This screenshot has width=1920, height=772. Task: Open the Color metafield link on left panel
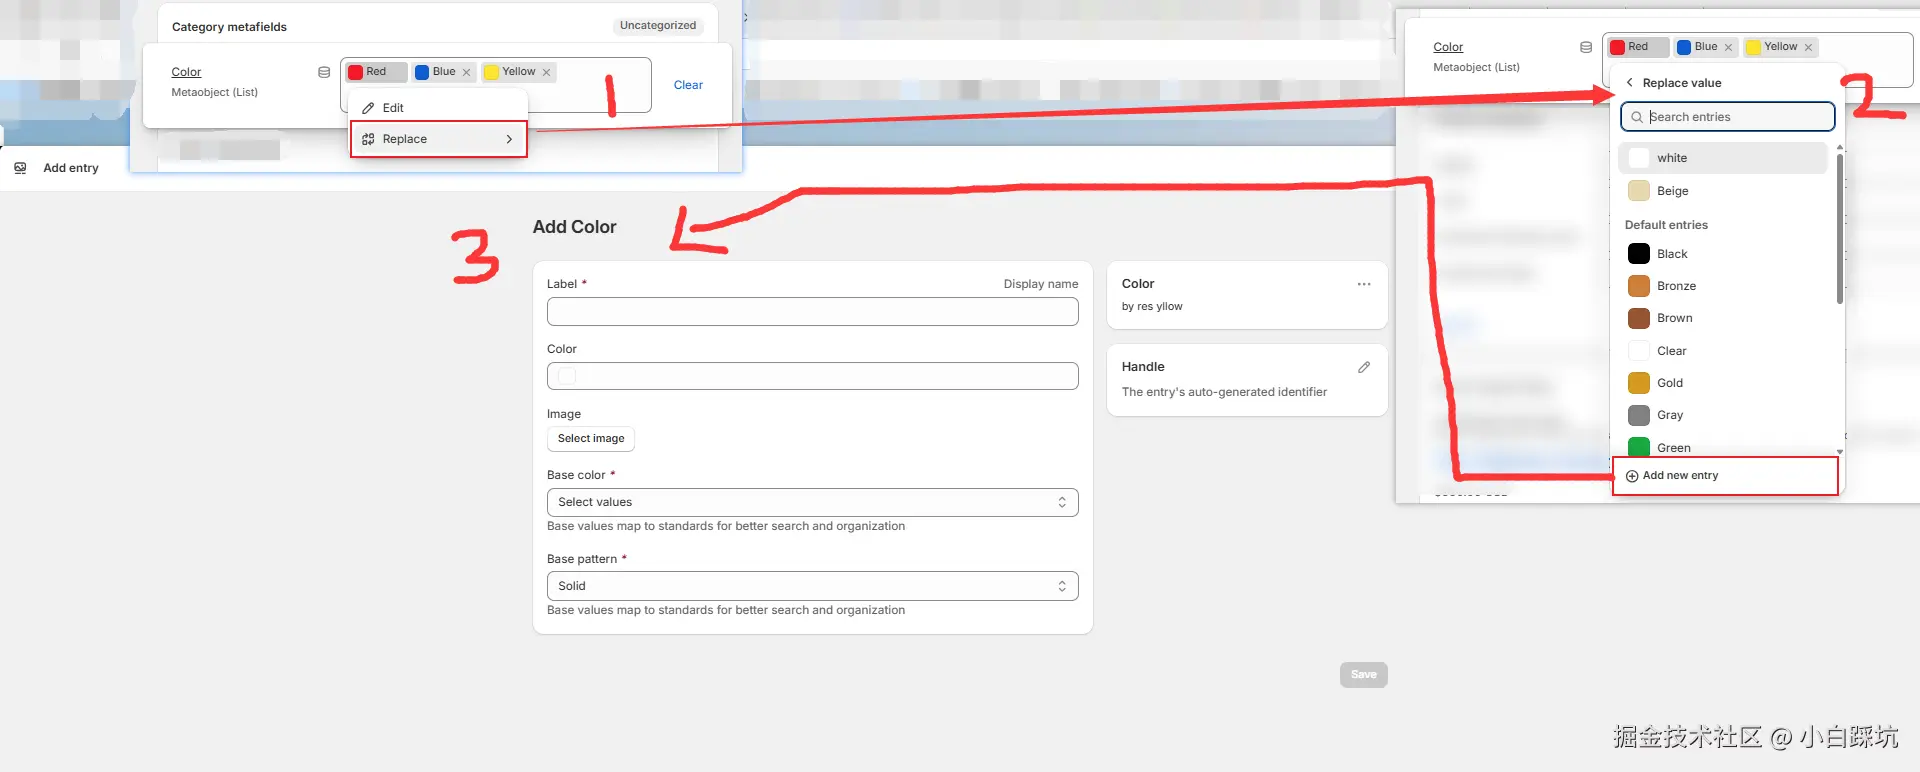[186, 72]
